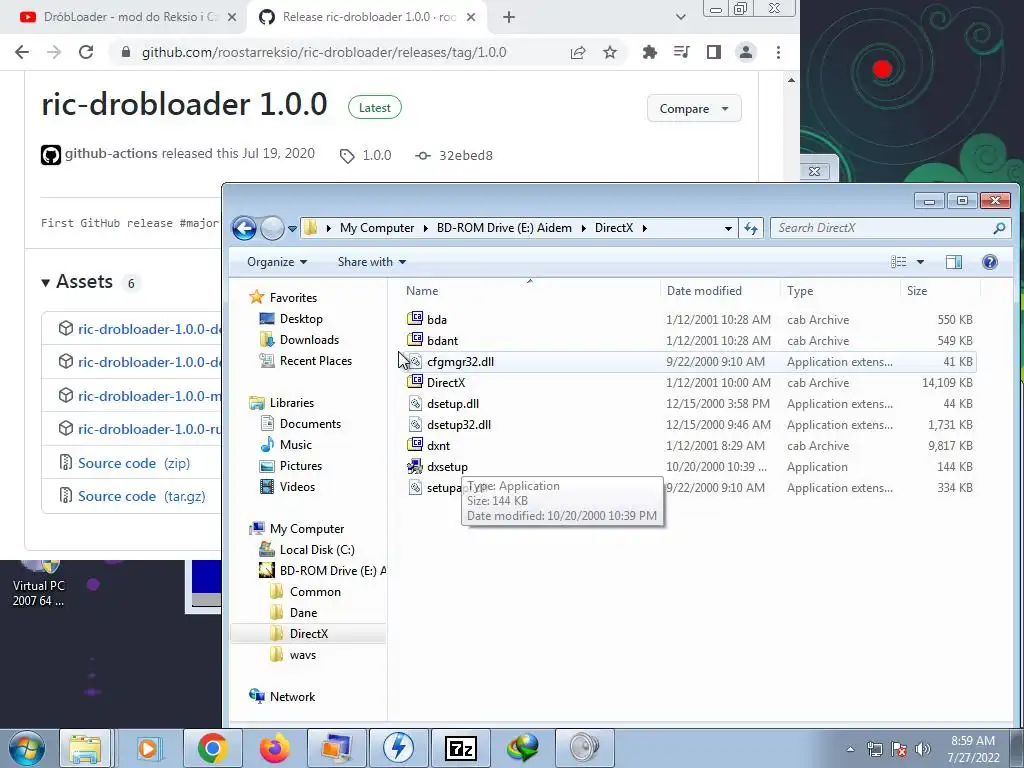Viewport: 1024px width, 768px height.
Task: Show hidden tray icons arrow
Action: click(850, 749)
